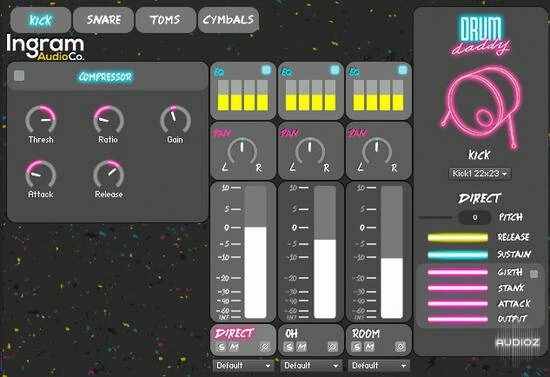
Task: Mute the Direct channel
Action: [x=234, y=347]
